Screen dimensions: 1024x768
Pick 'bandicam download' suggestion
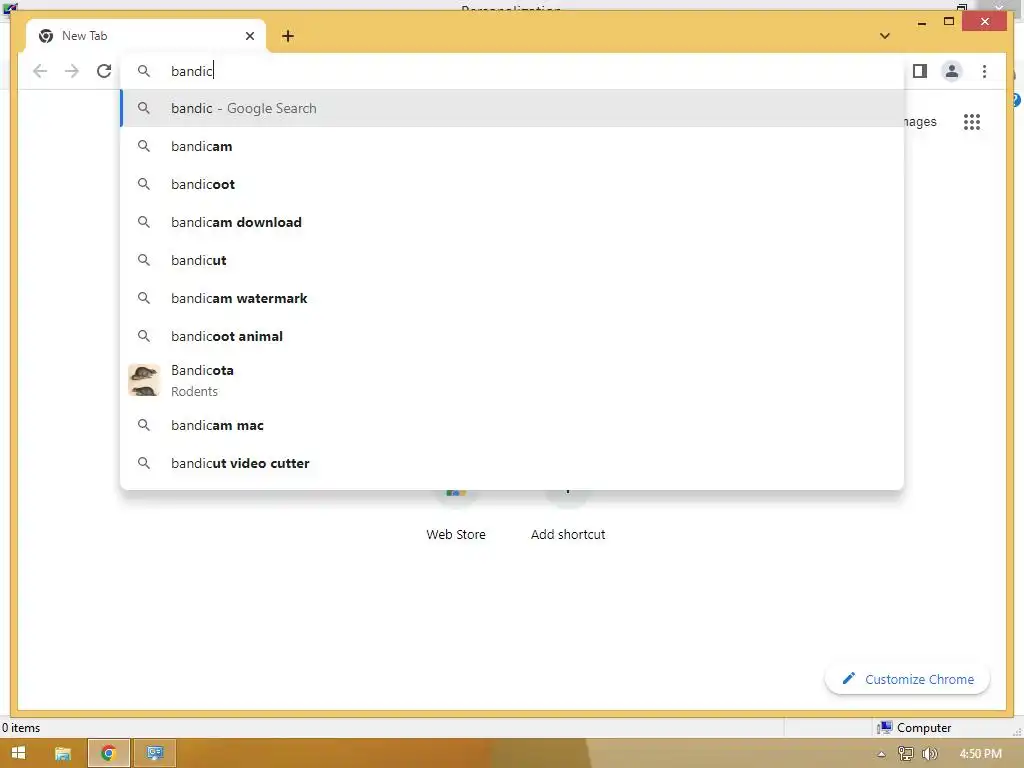(x=513, y=222)
